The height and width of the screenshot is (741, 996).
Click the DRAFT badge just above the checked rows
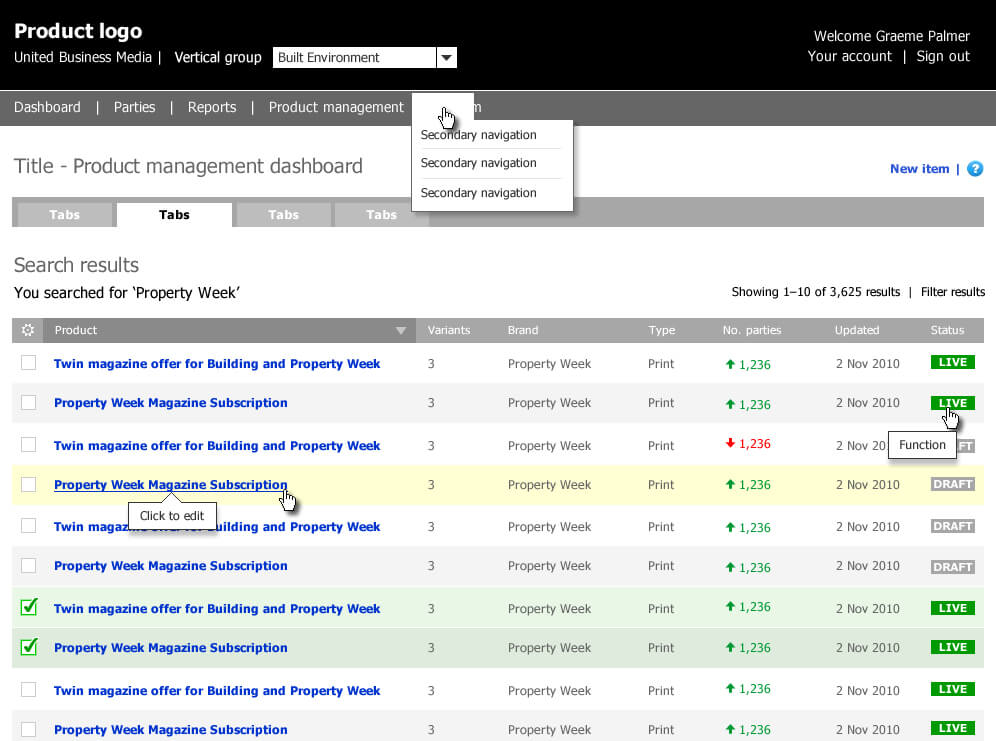952,567
